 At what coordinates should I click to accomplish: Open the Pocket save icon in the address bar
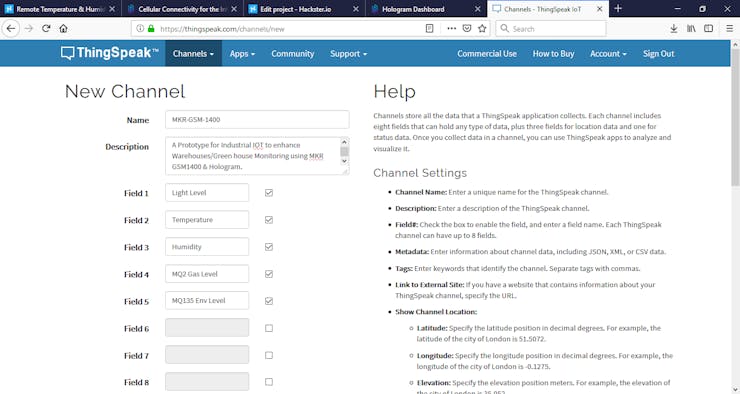tap(467, 28)
